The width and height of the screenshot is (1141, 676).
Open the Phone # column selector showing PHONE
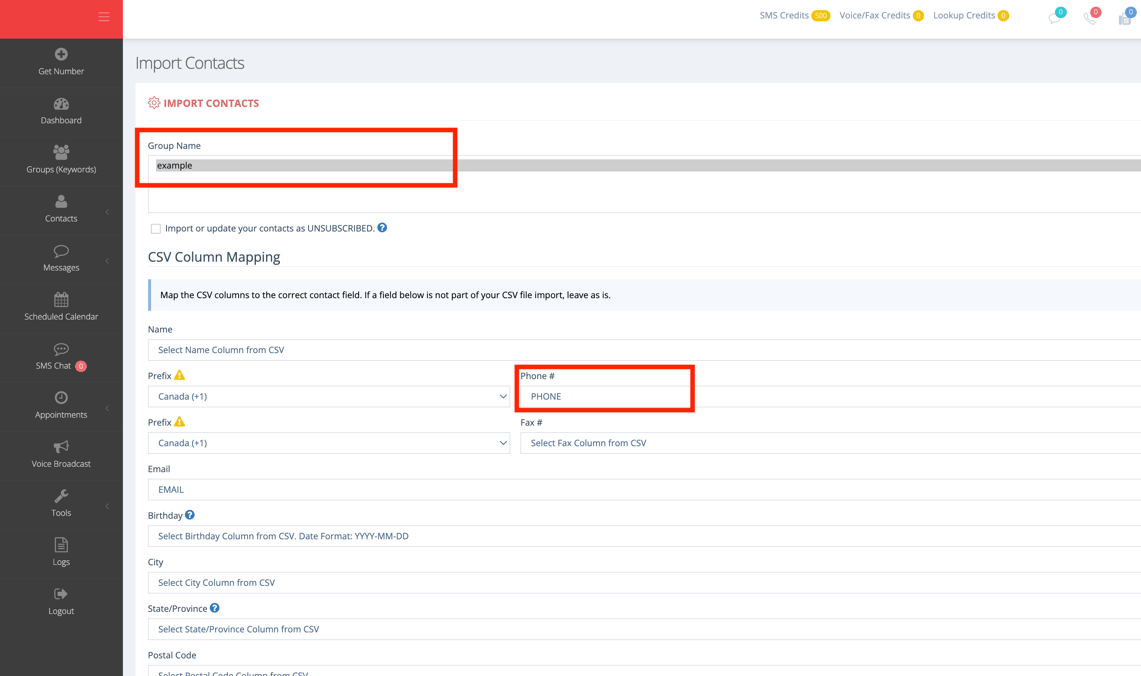click(830, 397)
